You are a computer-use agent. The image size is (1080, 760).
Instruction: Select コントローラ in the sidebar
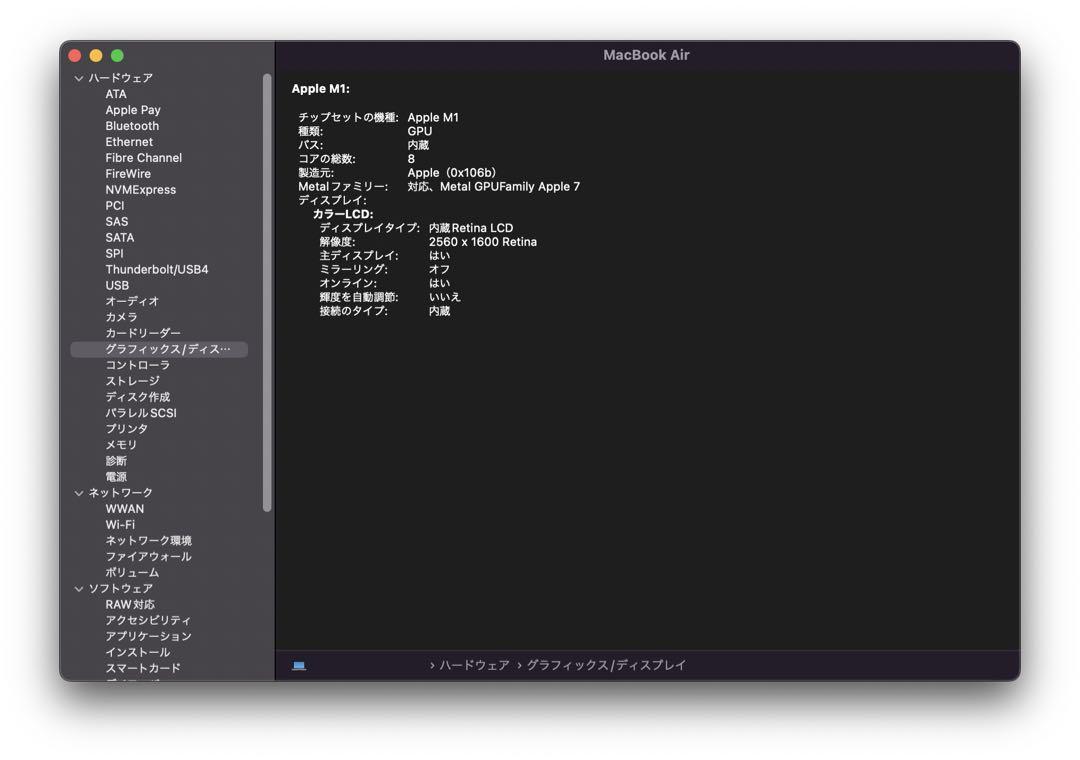click(x=137, y=365)
